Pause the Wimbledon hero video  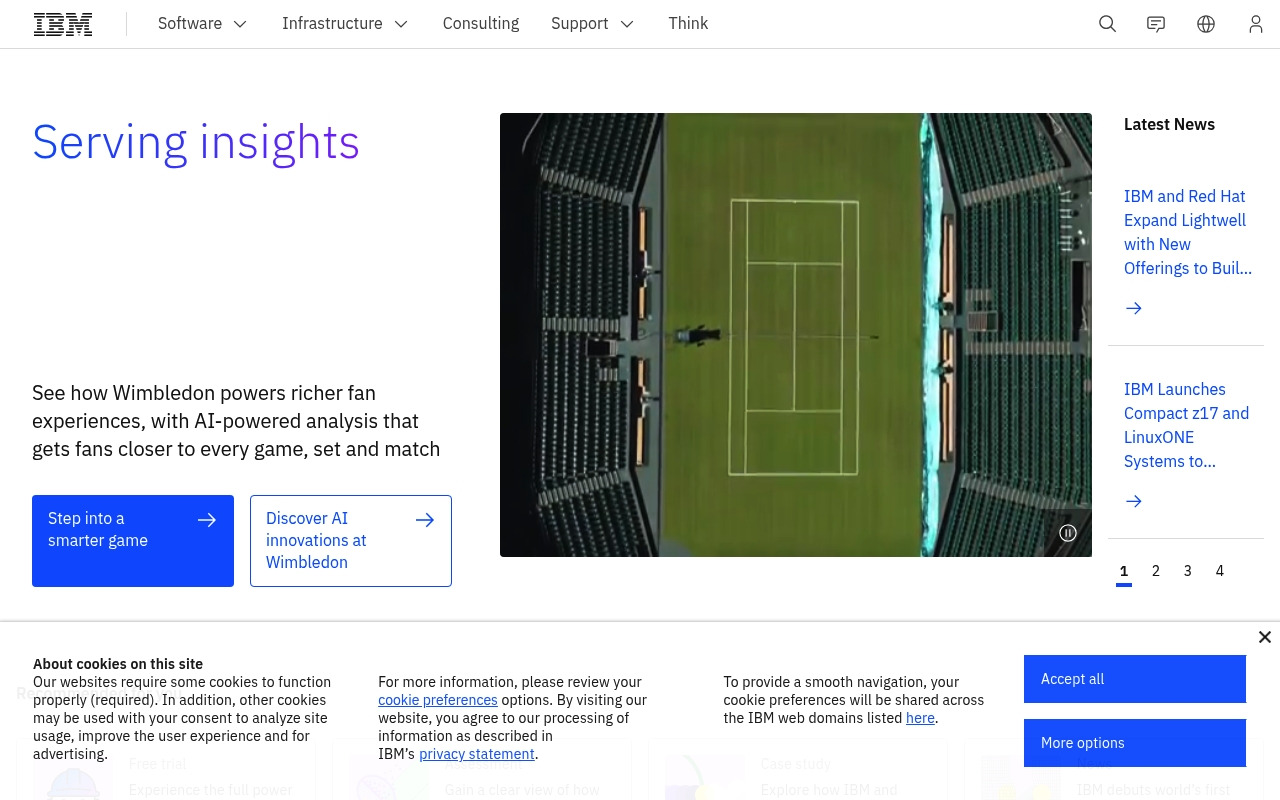pyautogui.click(x=1068, y=533)
